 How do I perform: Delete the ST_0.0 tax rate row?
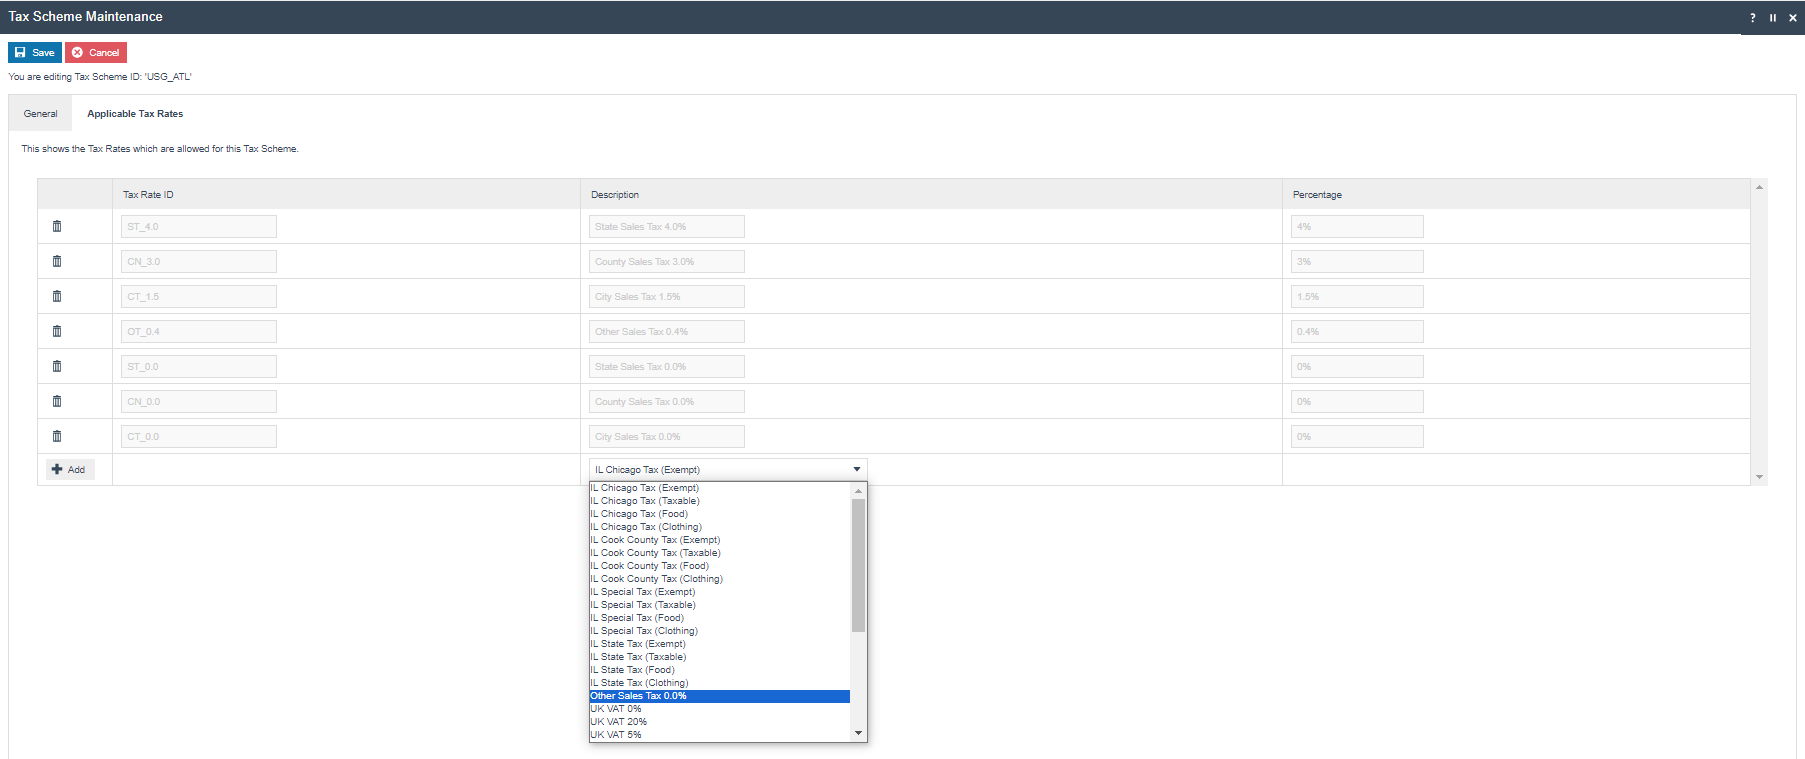(x=57, y=366)
